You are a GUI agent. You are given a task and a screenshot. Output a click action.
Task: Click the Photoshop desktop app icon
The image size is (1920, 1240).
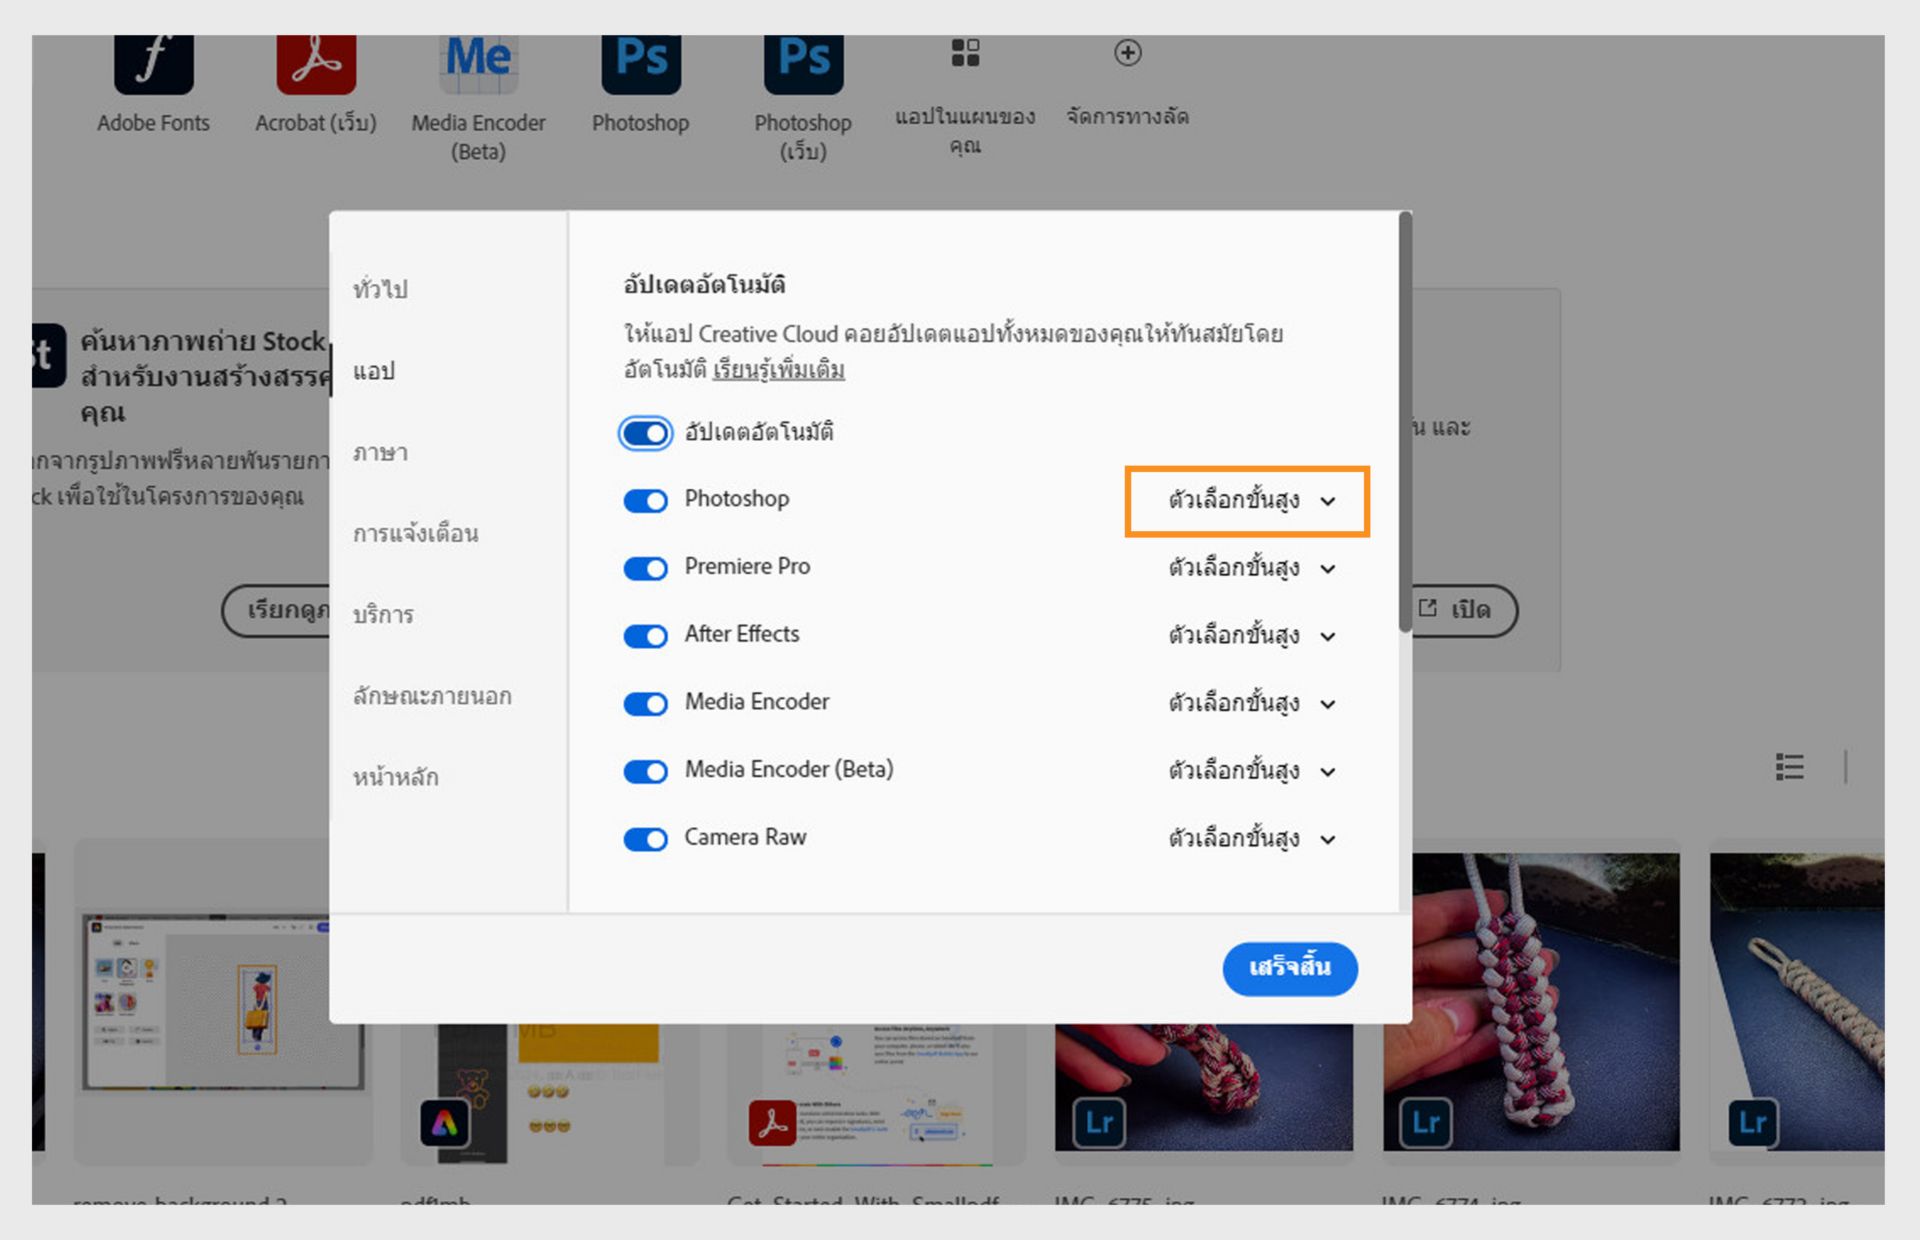[640, 65]
